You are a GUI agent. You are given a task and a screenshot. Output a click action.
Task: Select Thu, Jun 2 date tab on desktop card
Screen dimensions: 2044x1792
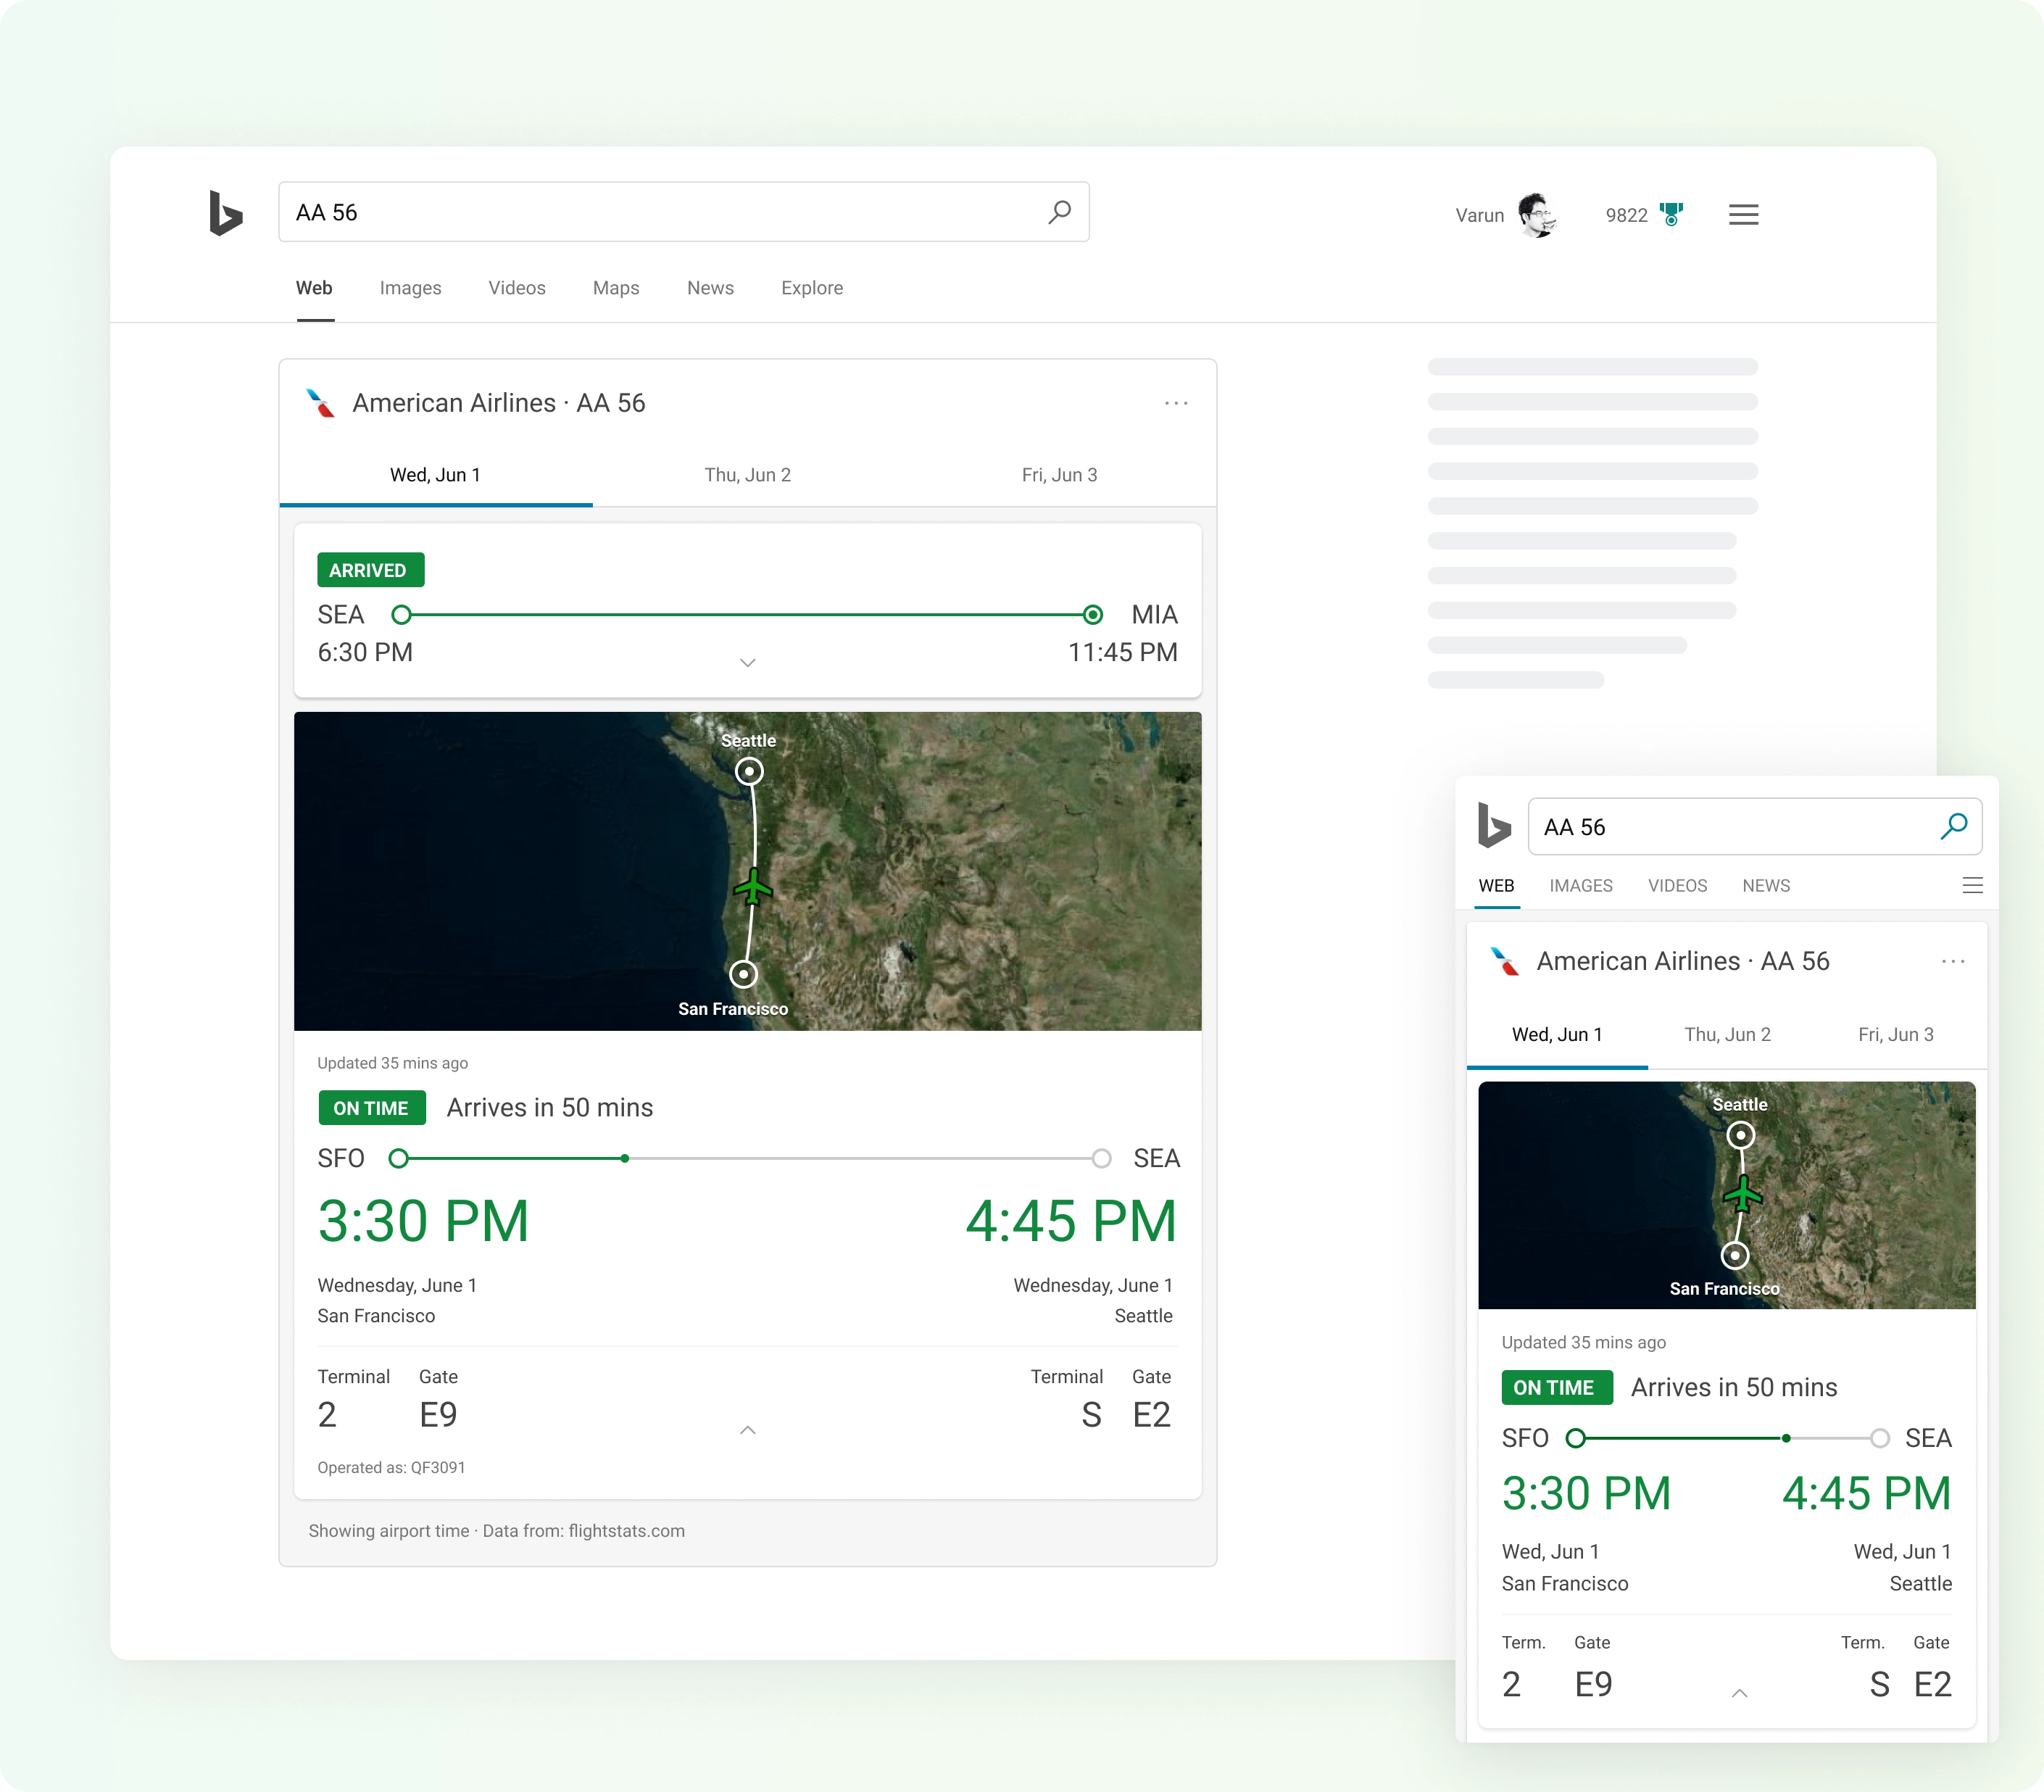(x=748, y=475)
